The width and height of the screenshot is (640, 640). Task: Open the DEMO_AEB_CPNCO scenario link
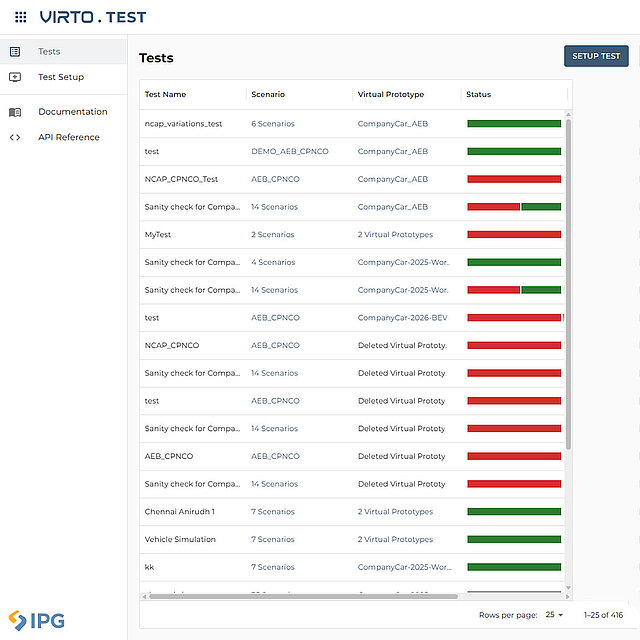click(x=289, y=152)
